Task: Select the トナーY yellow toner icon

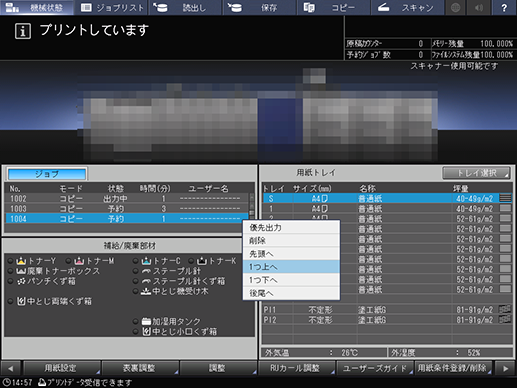Action: coord(21,261)
